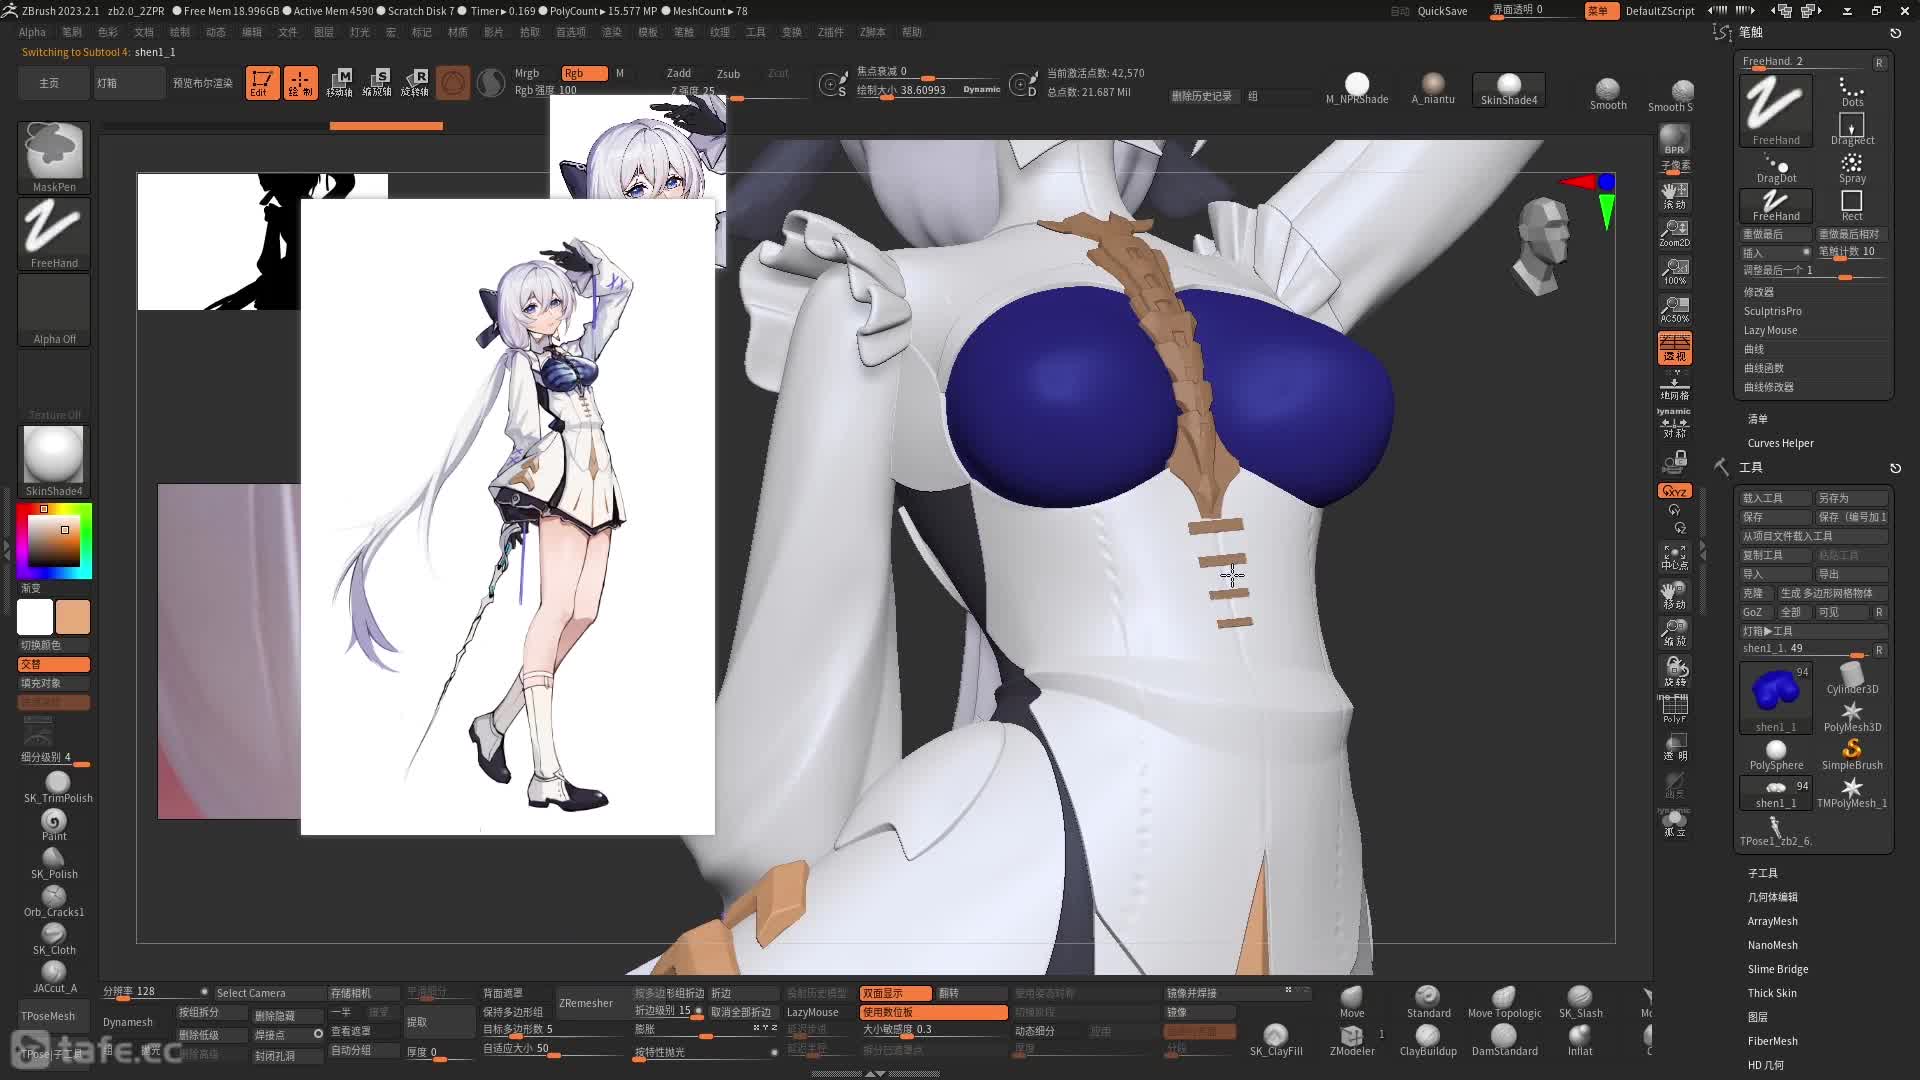This screenshot has height=1080, width=1920.
Task: Click the 载入工具 load tool button
Action: tap(1776, 498)
